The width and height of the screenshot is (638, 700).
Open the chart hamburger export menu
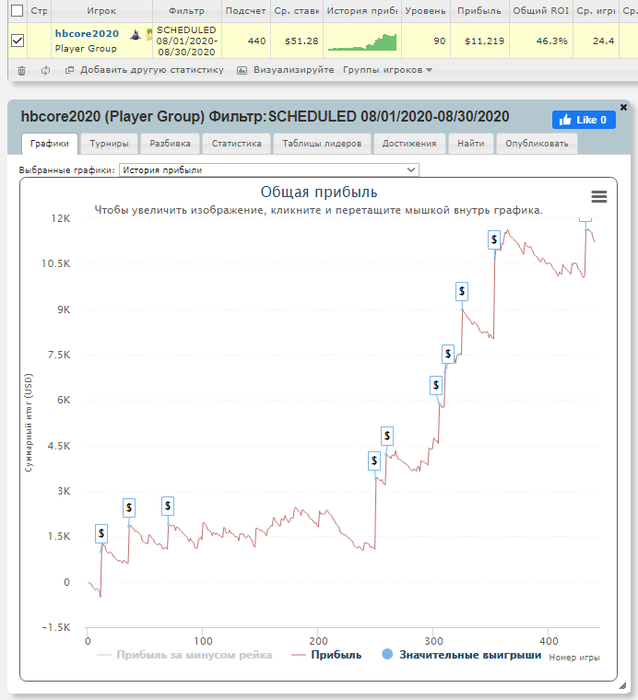[x=599, y=196]
